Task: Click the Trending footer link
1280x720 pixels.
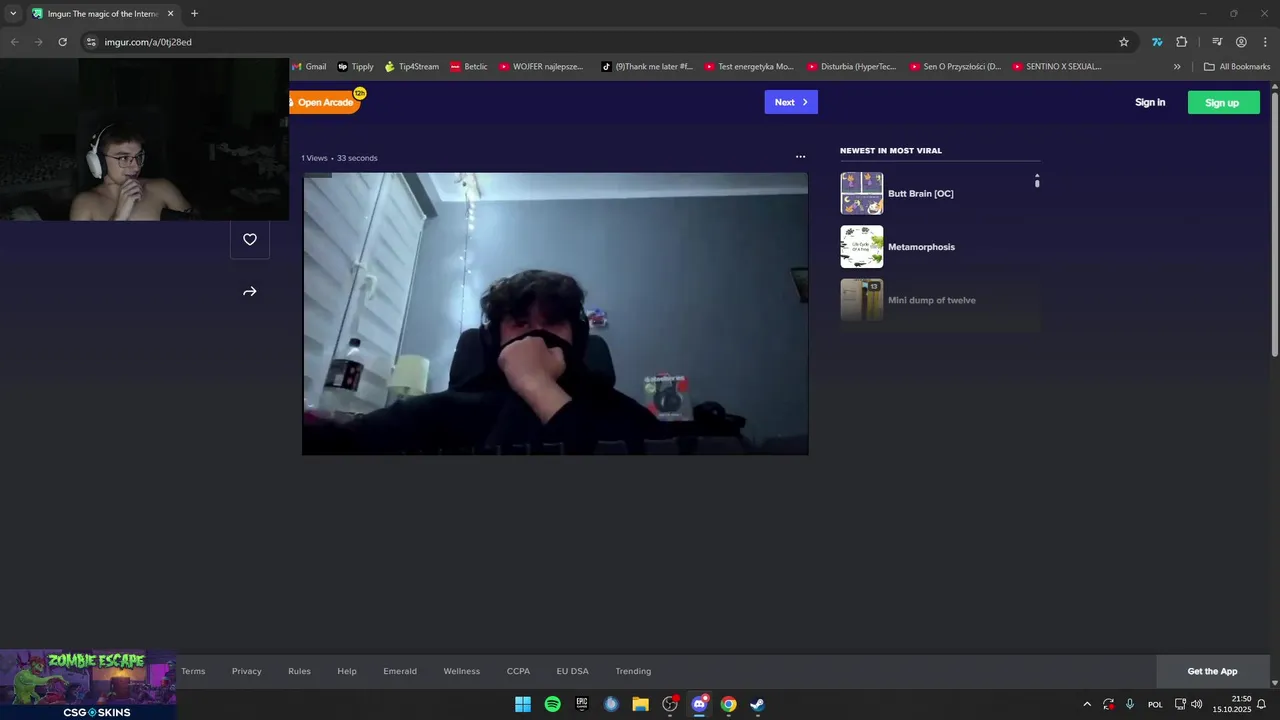Action: (633, 671)
